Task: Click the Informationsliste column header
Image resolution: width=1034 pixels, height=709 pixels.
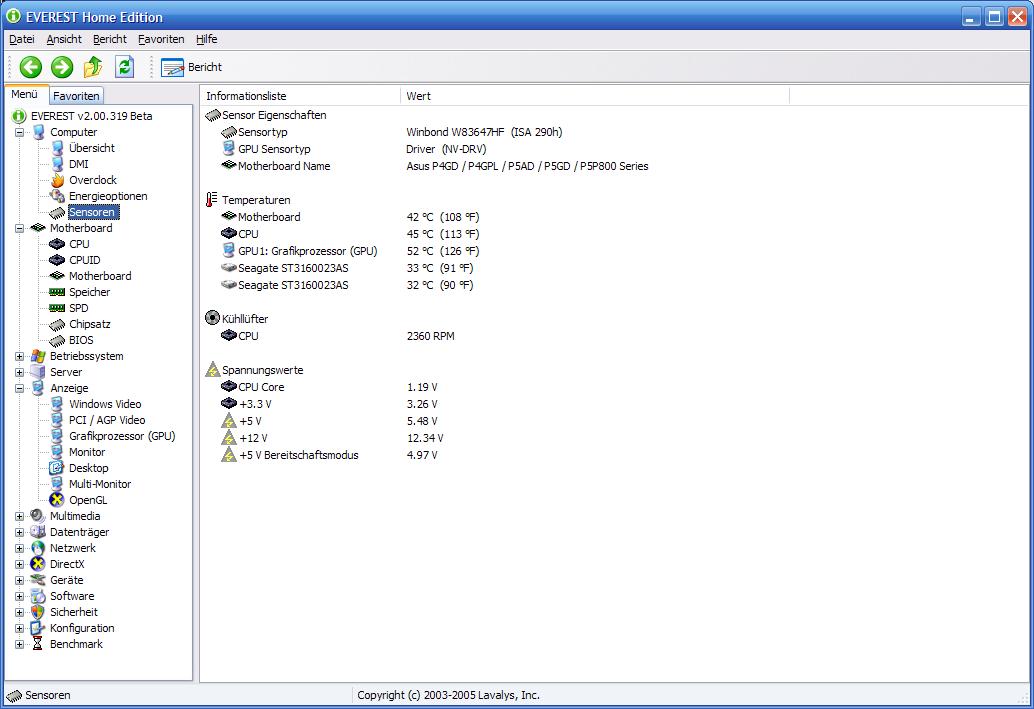Action: [301, 96]
